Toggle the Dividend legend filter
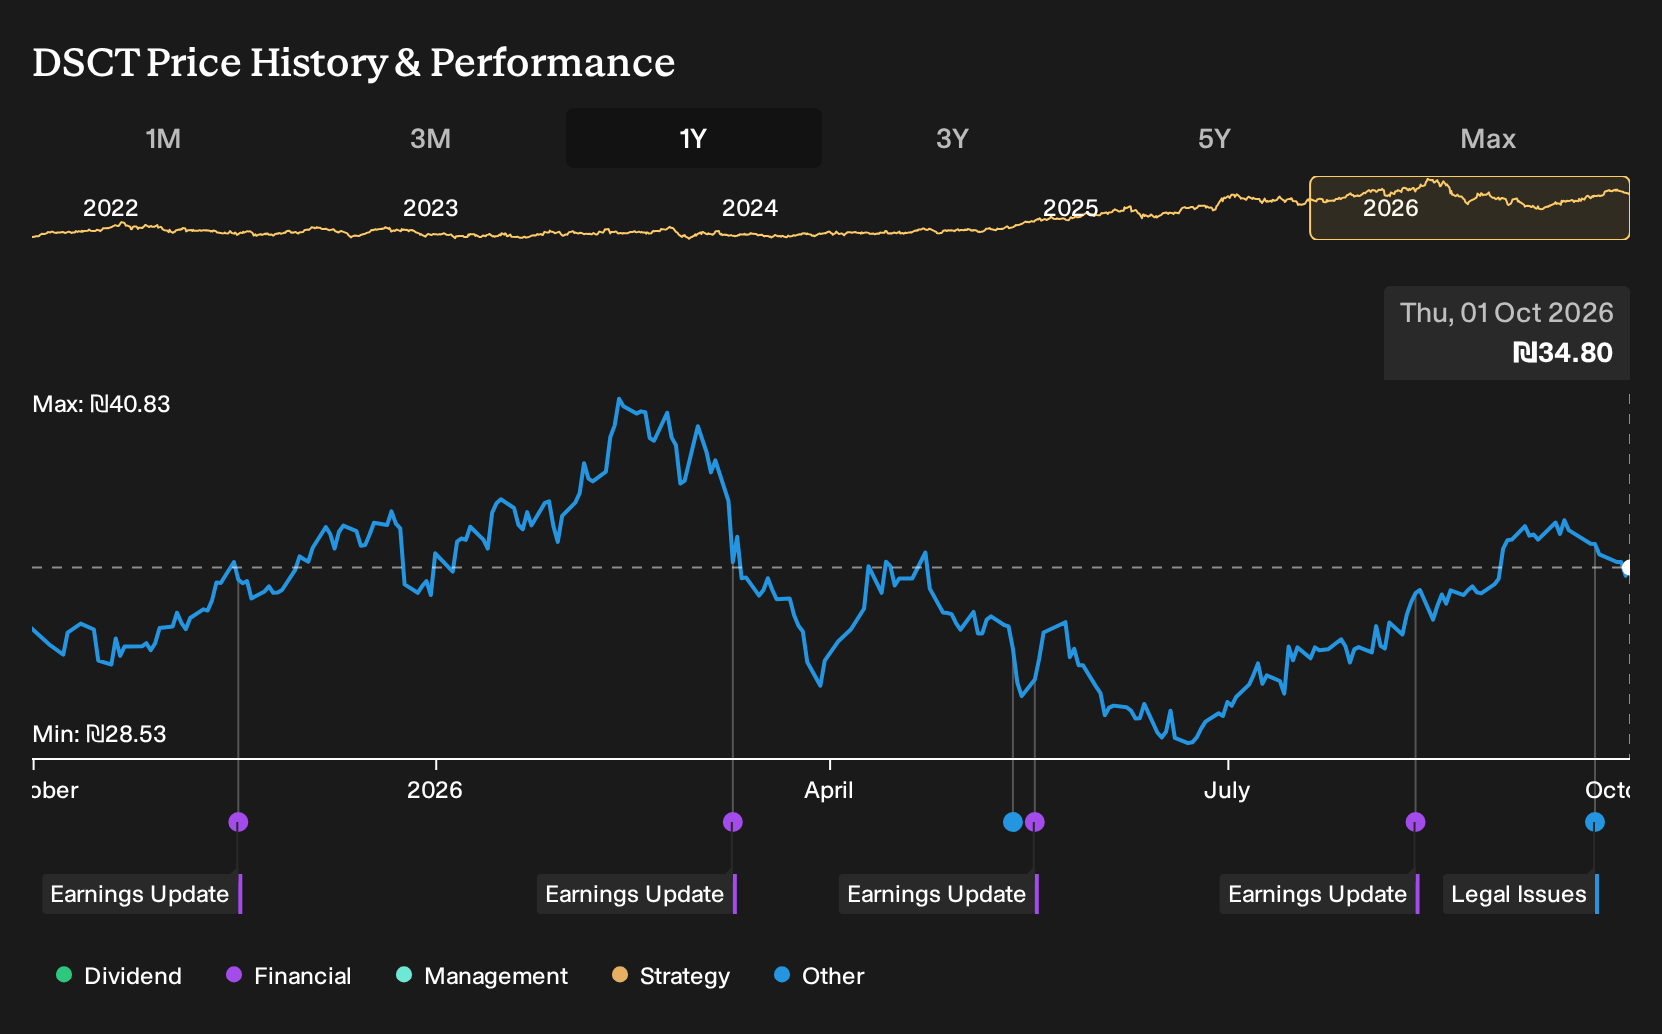Screen dimensions: 1662x1034 click(119, 976)
